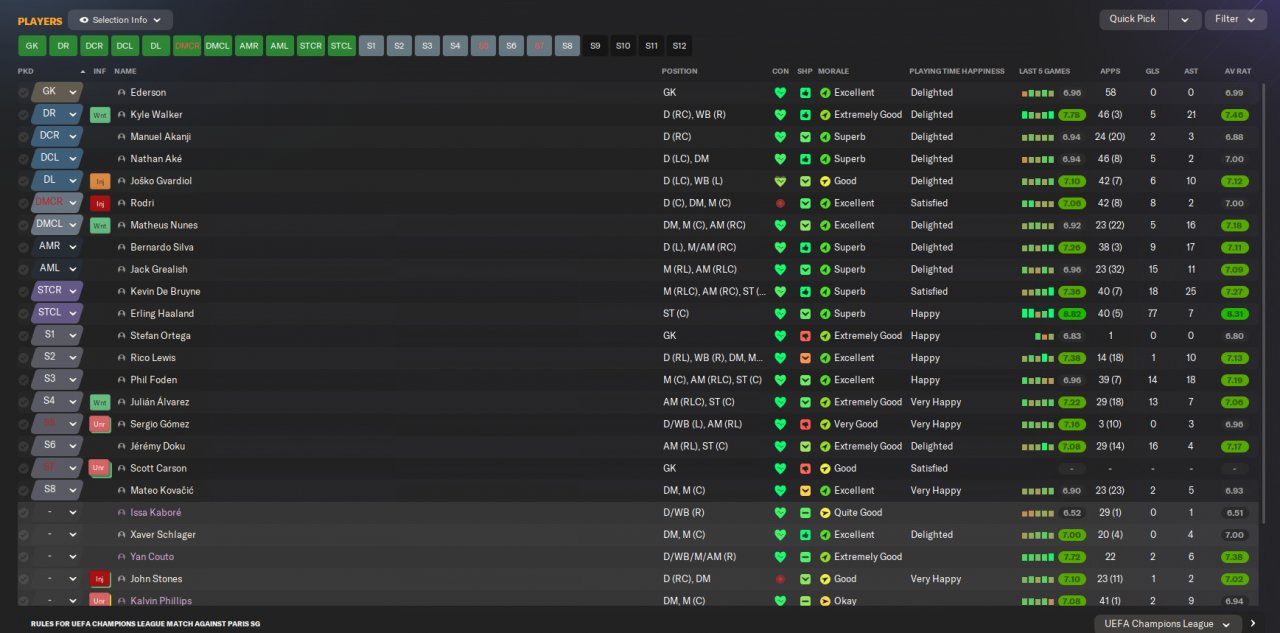
Task: Click the Unr icon beside Sergio Gómez
Action: (99, 424)
